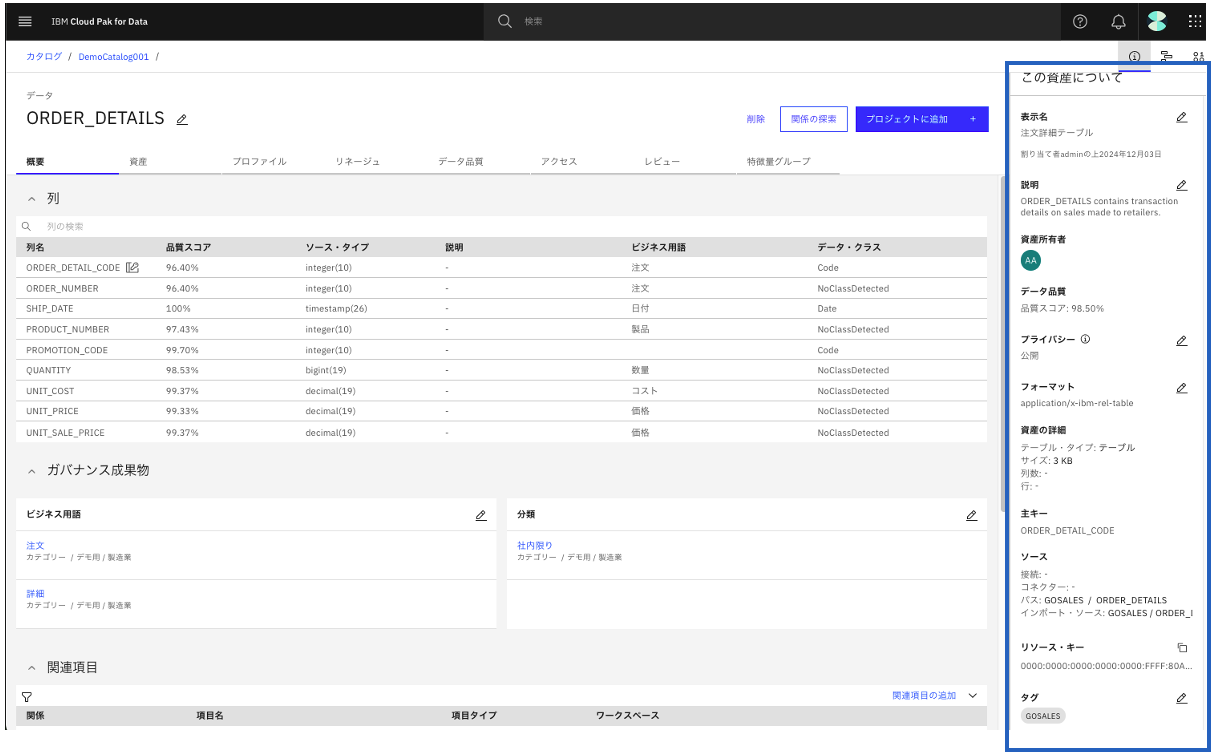Open the 特徴量グループ tab
1220x755 pixels.
tap(788, 162)
